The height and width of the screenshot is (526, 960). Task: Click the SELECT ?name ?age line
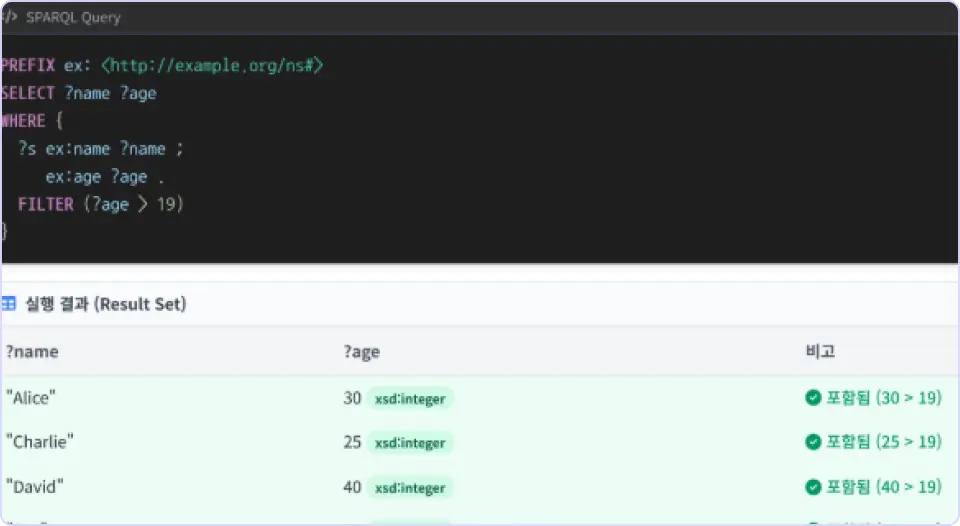coord(79,93)
